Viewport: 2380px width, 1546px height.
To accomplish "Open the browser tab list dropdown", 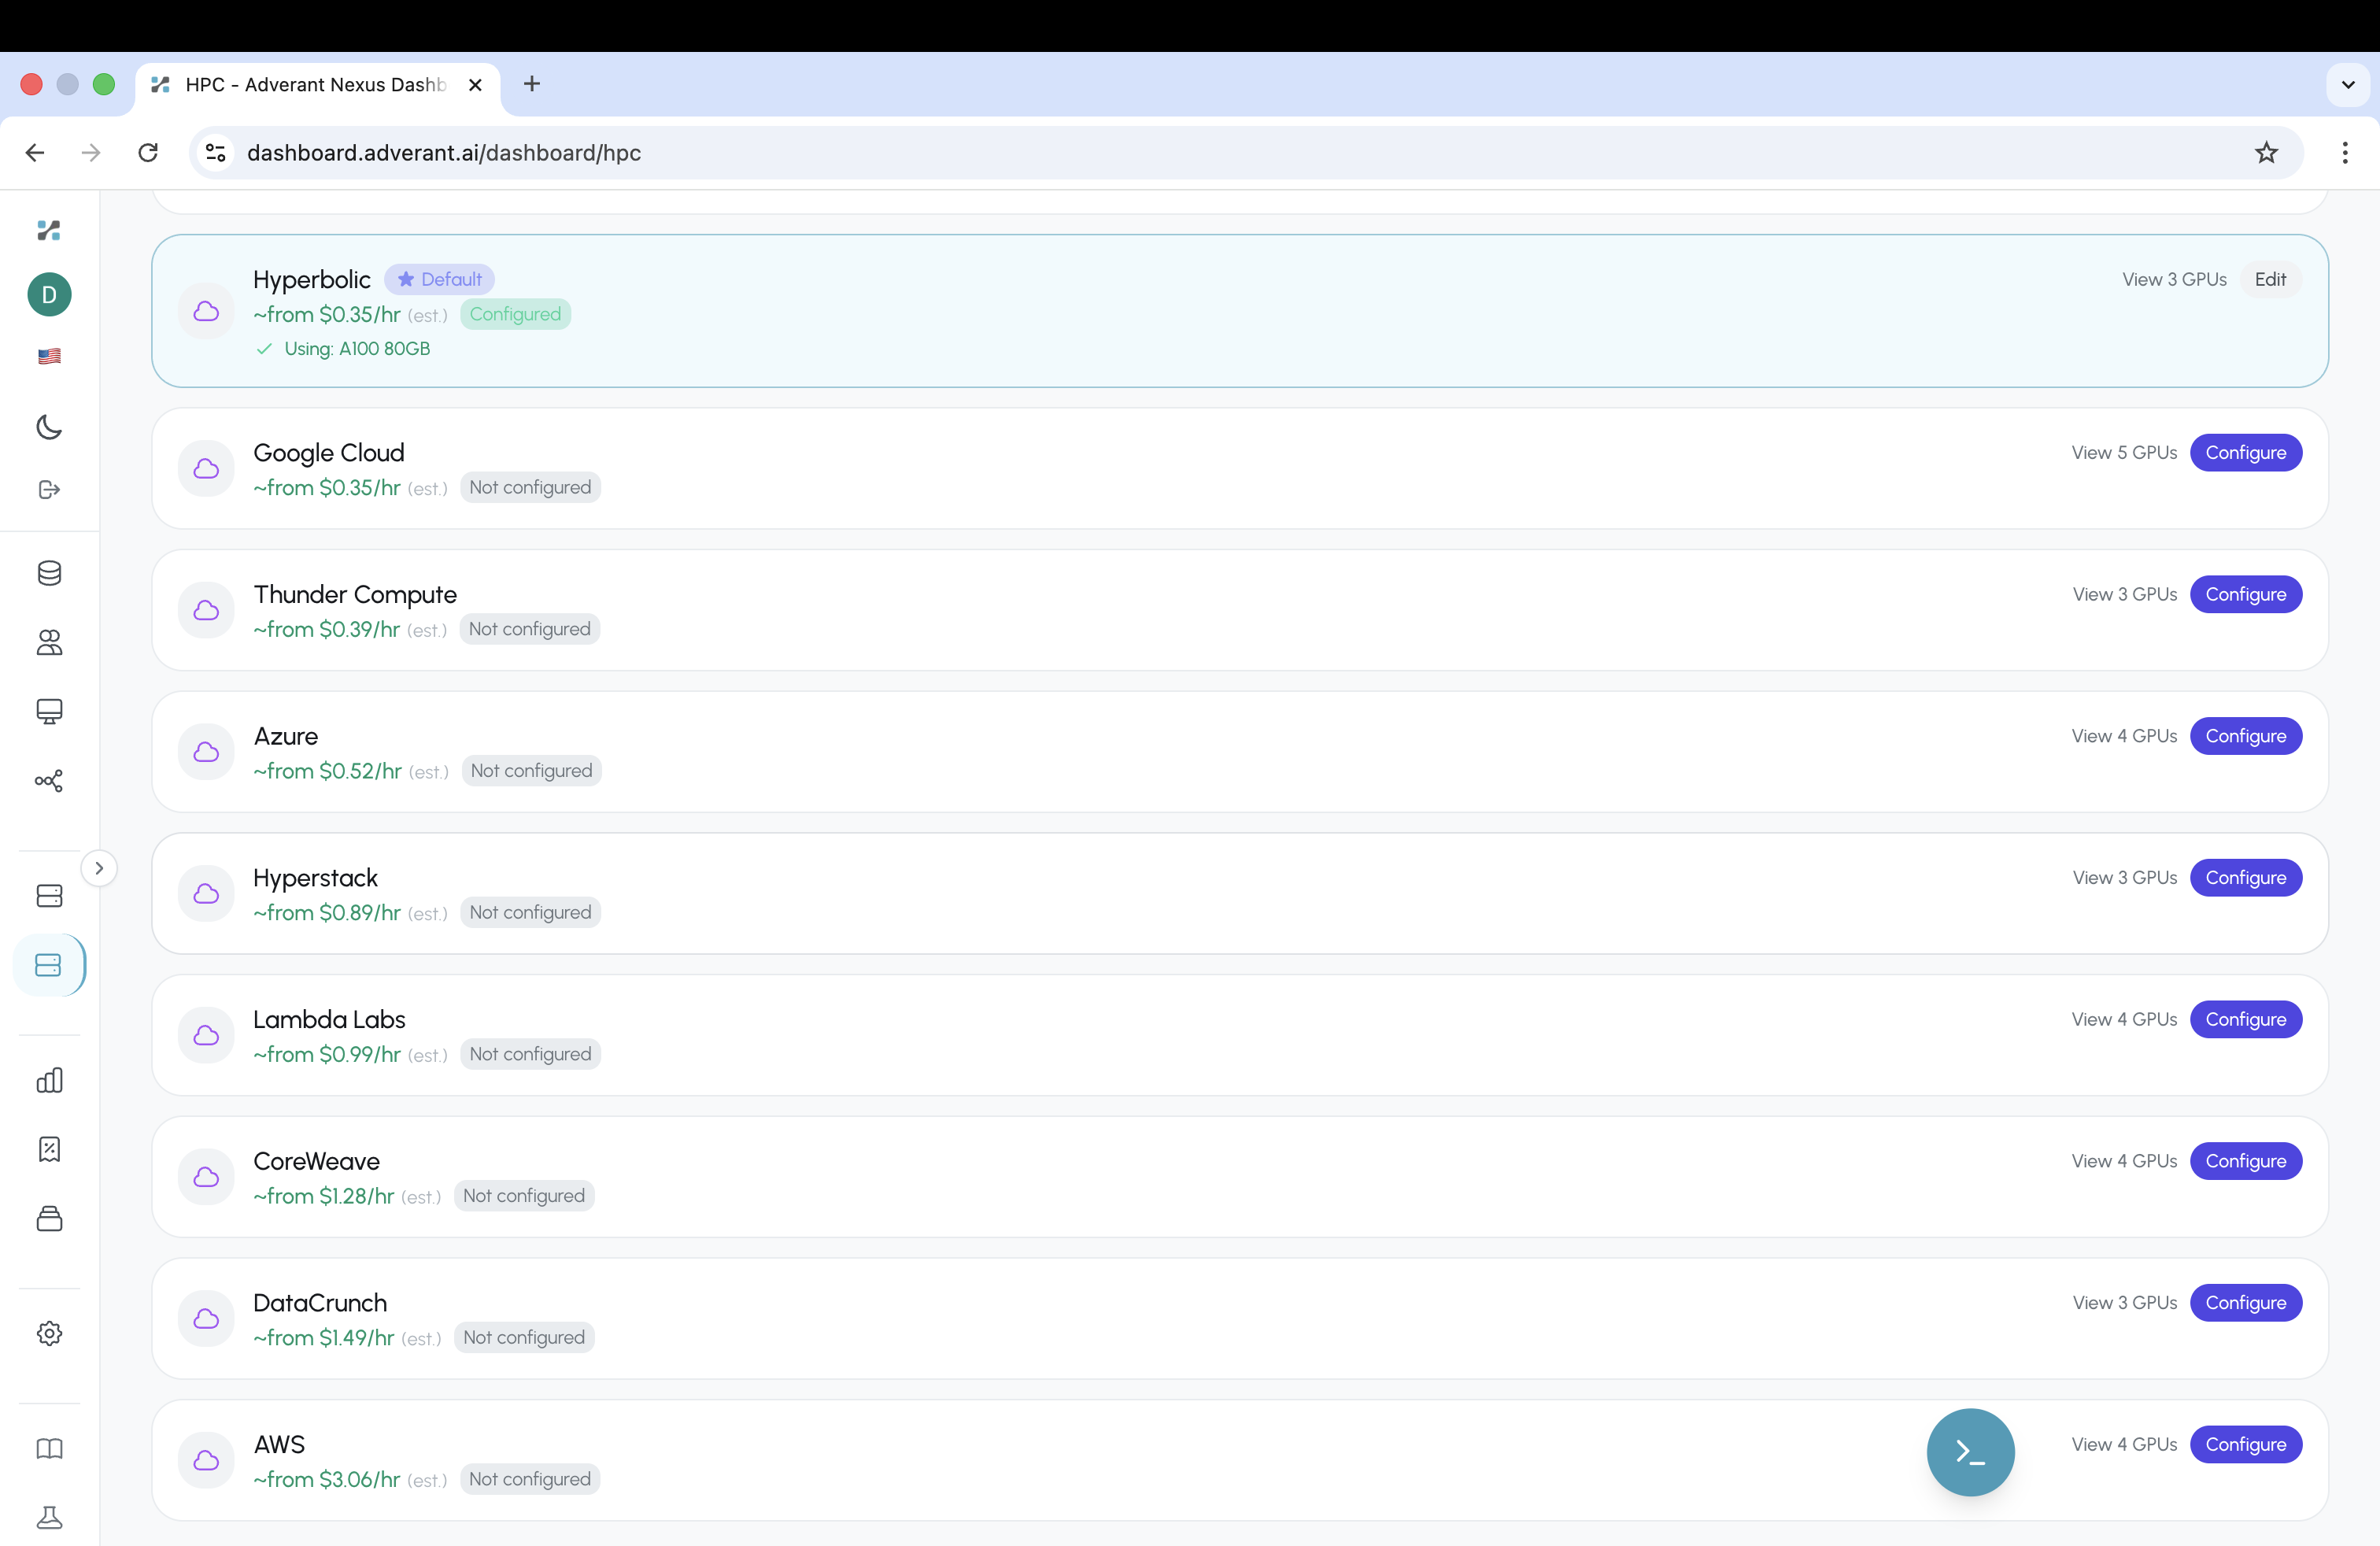I will tap(2348, 84).
